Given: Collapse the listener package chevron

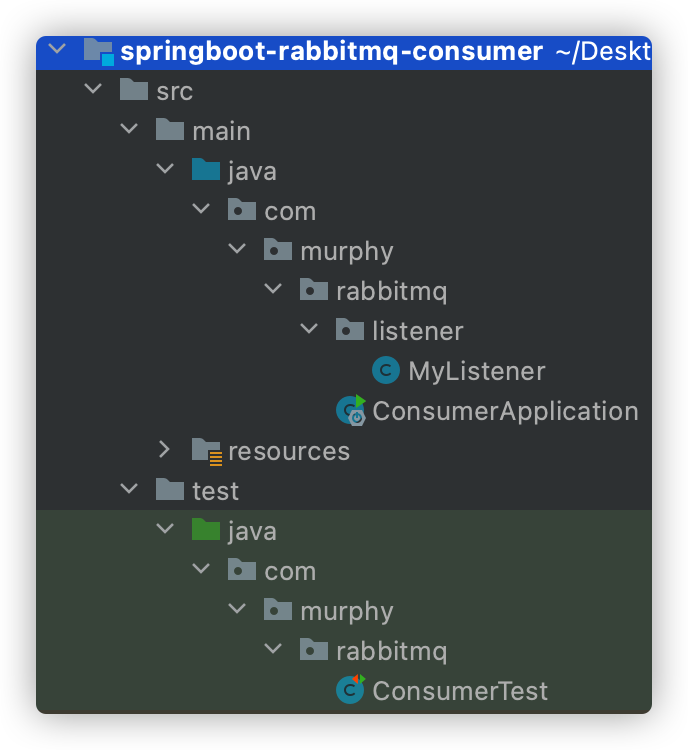Looking at the screenshot, I should [309, 329].
